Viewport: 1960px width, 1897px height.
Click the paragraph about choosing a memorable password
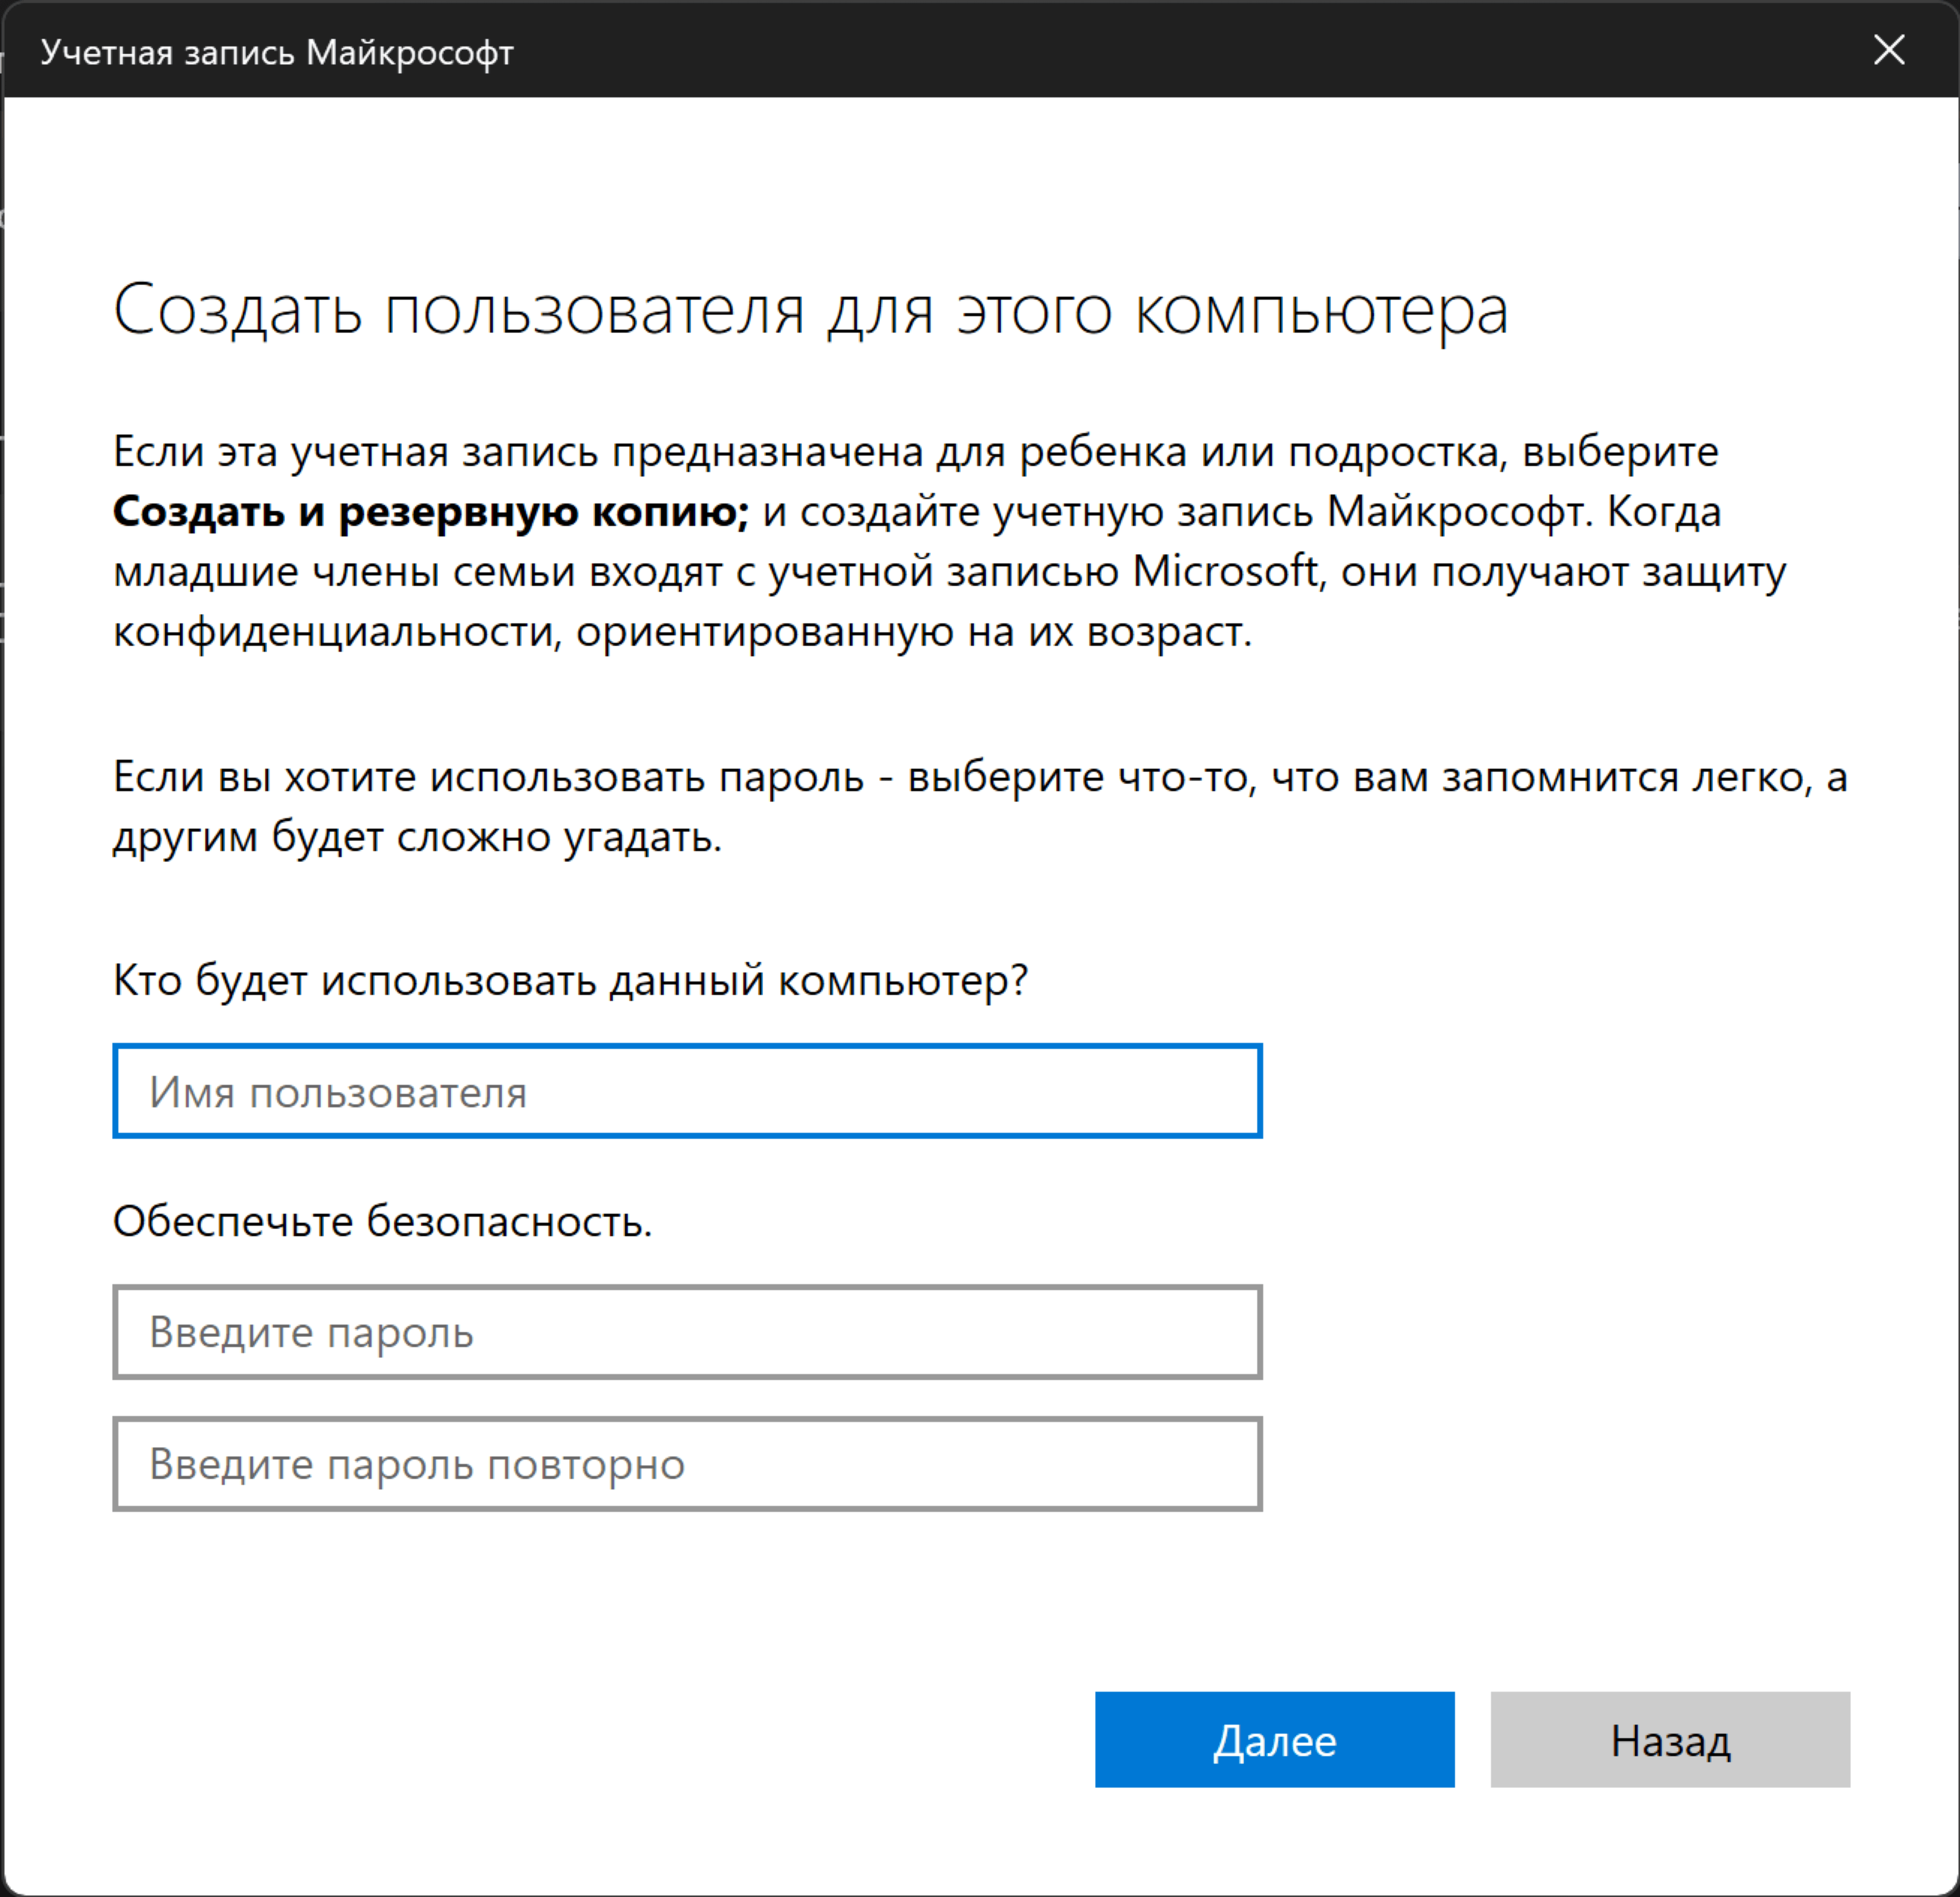[980, 777]
